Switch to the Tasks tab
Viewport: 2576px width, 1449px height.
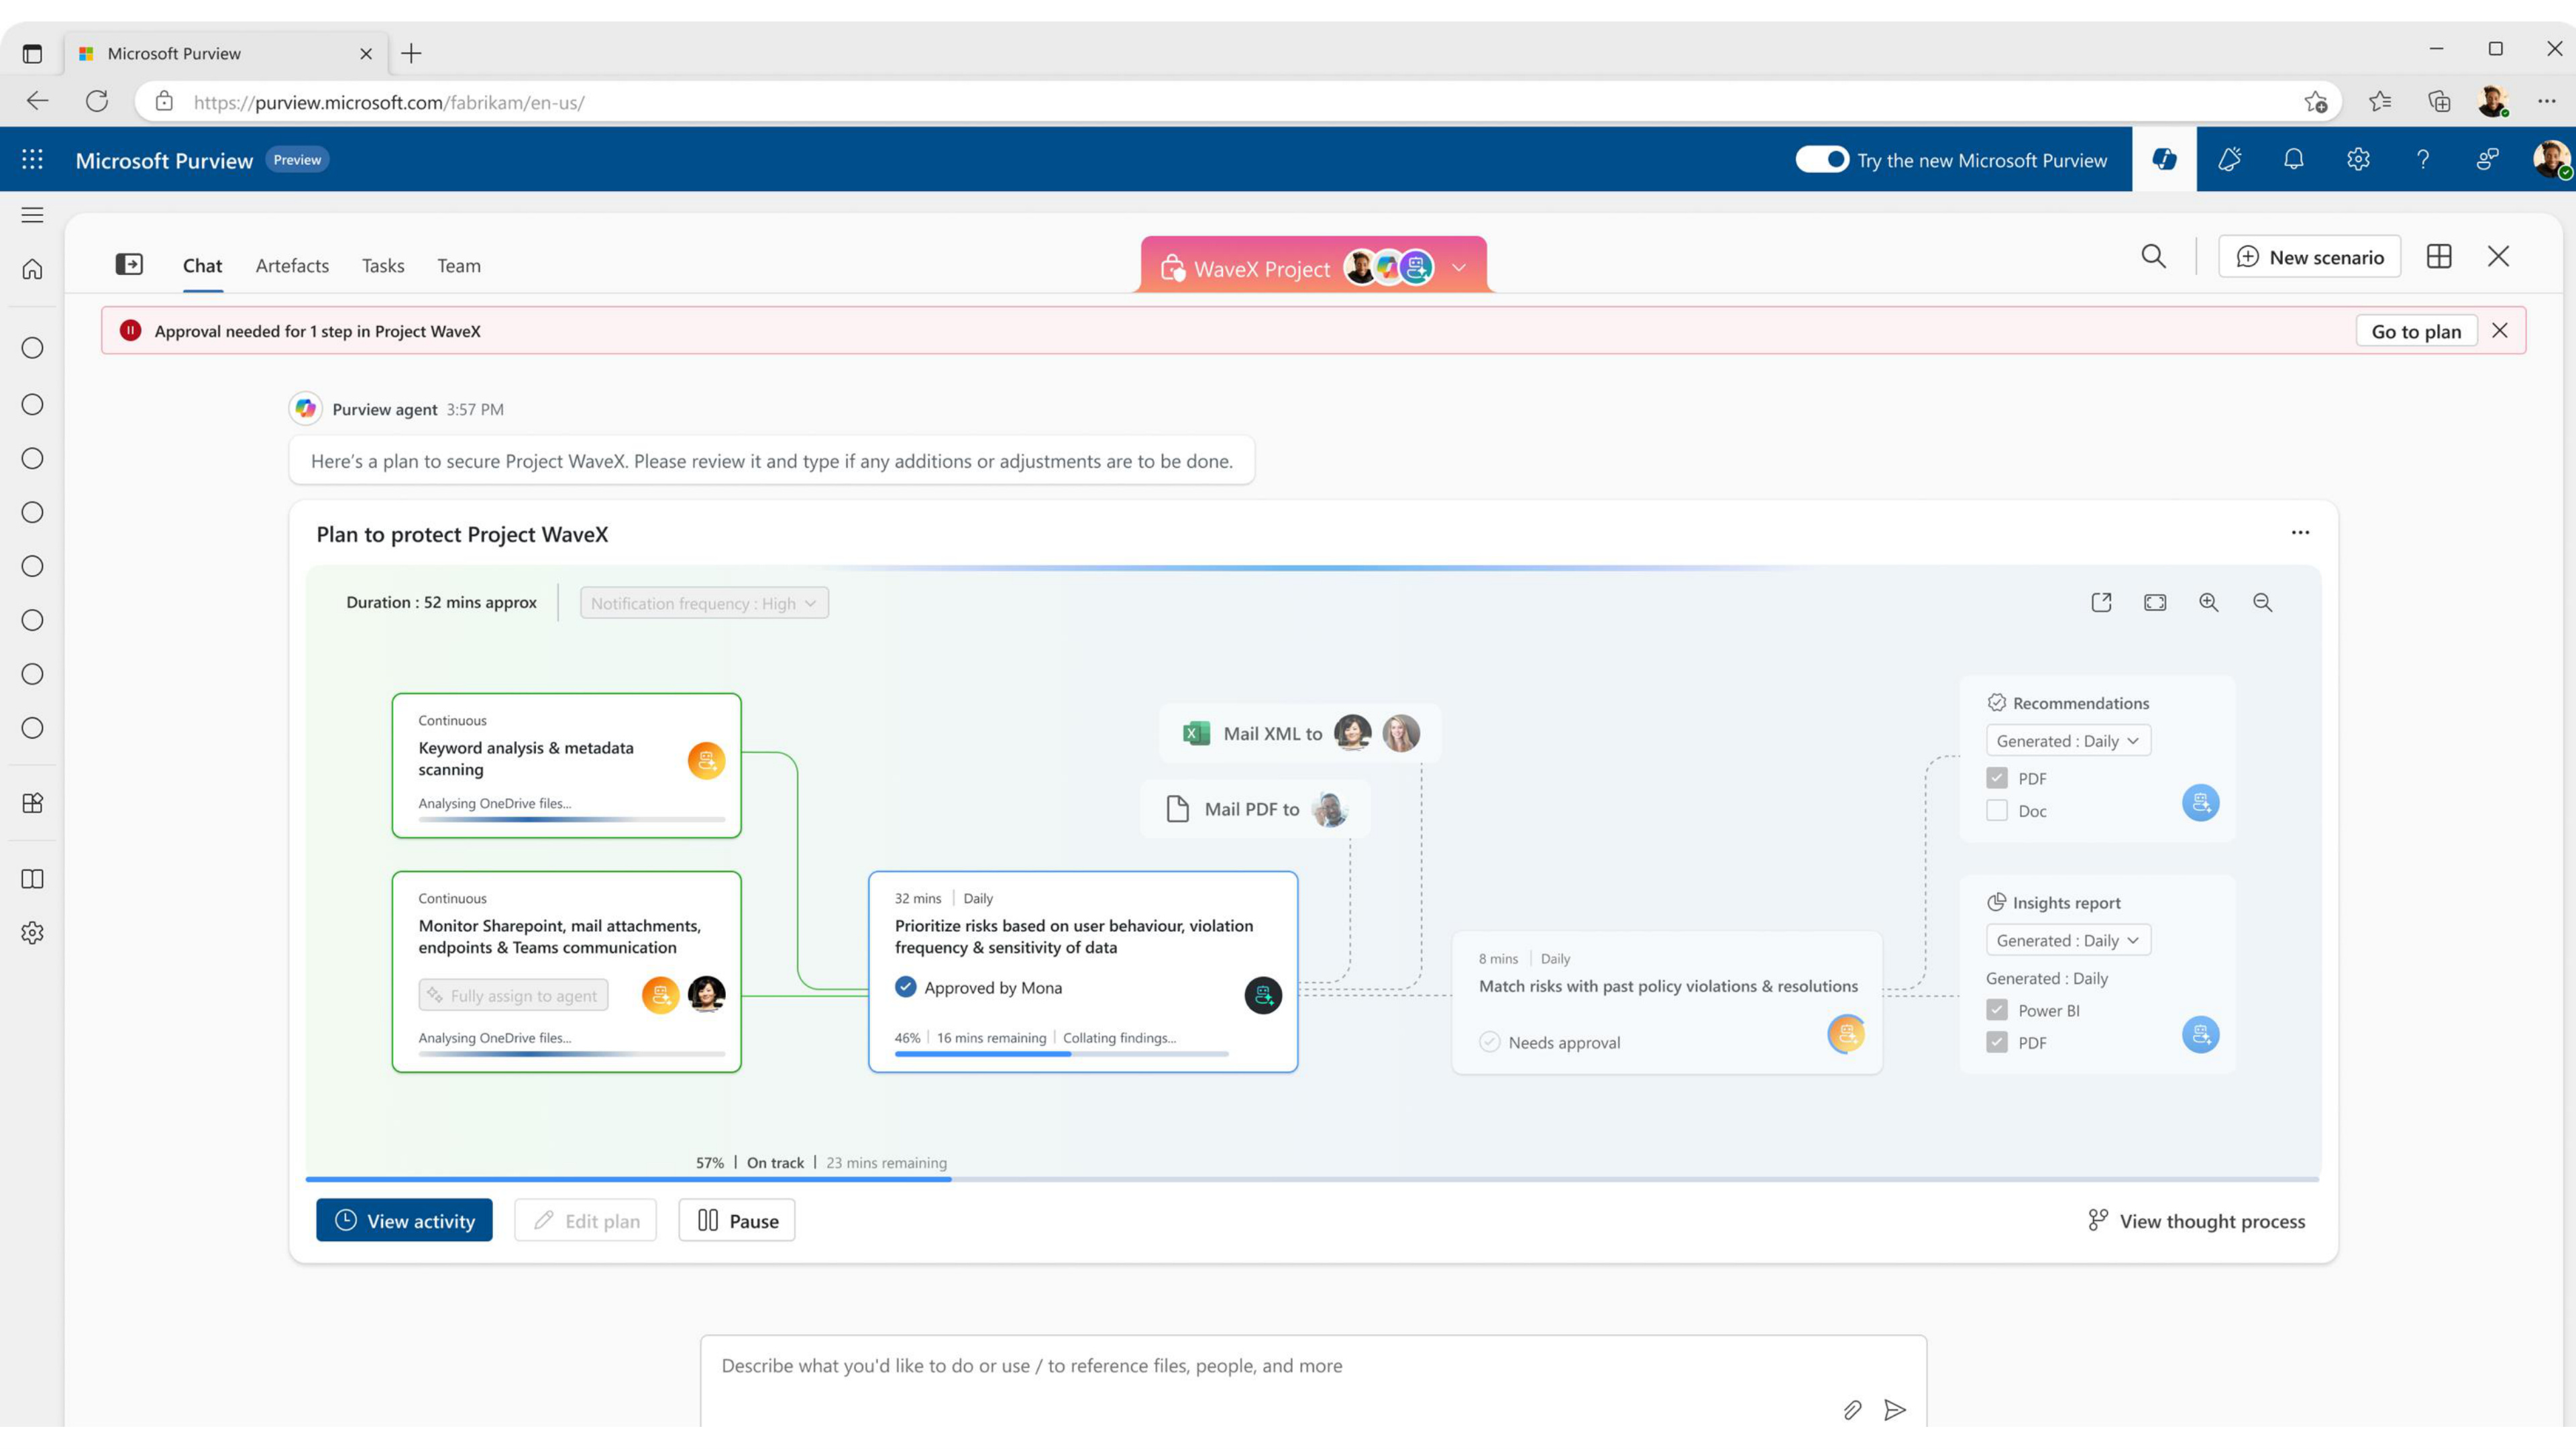[383, 265]
